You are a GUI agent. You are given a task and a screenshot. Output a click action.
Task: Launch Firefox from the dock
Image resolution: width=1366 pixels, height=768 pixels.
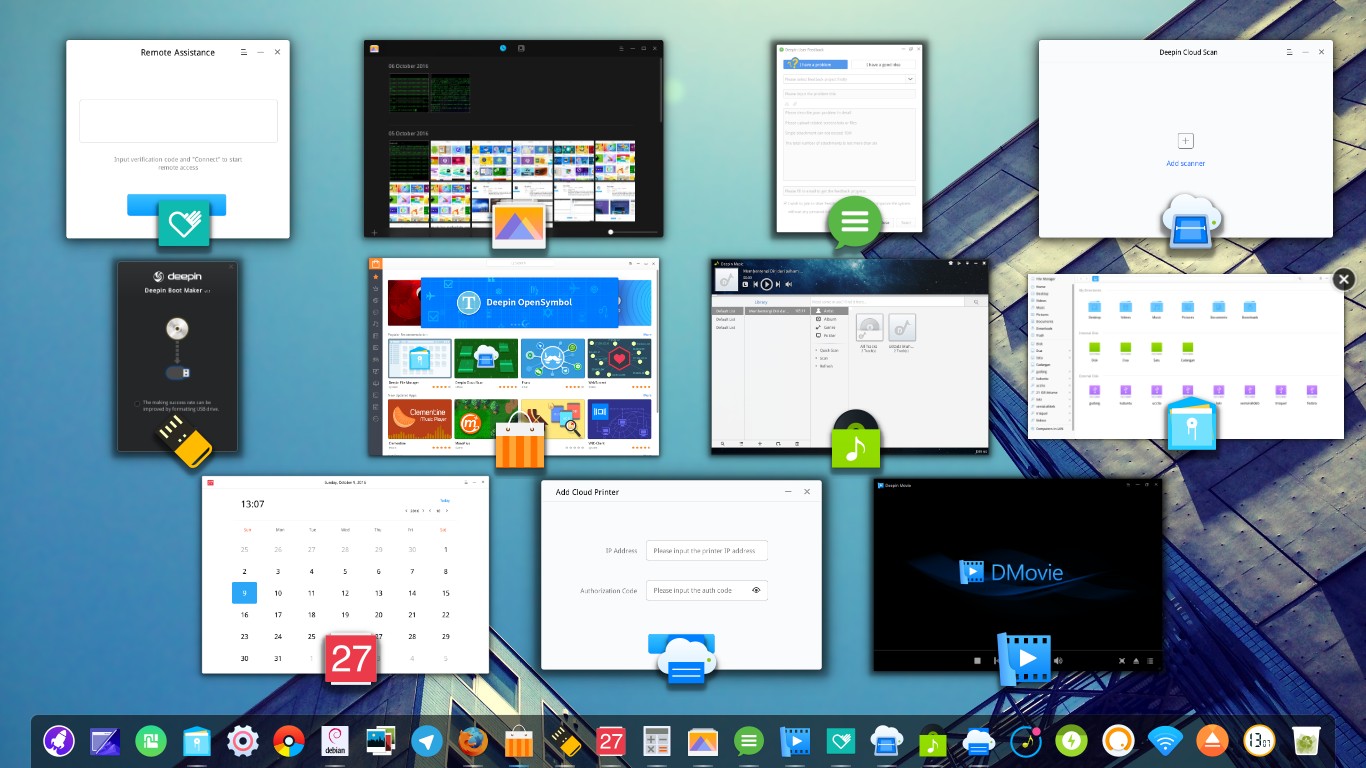coord(473,741)
